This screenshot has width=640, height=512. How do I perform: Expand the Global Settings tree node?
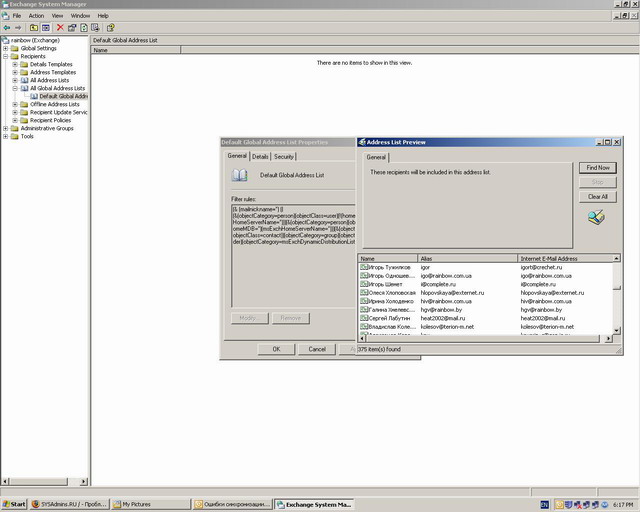tap(6, 48)
